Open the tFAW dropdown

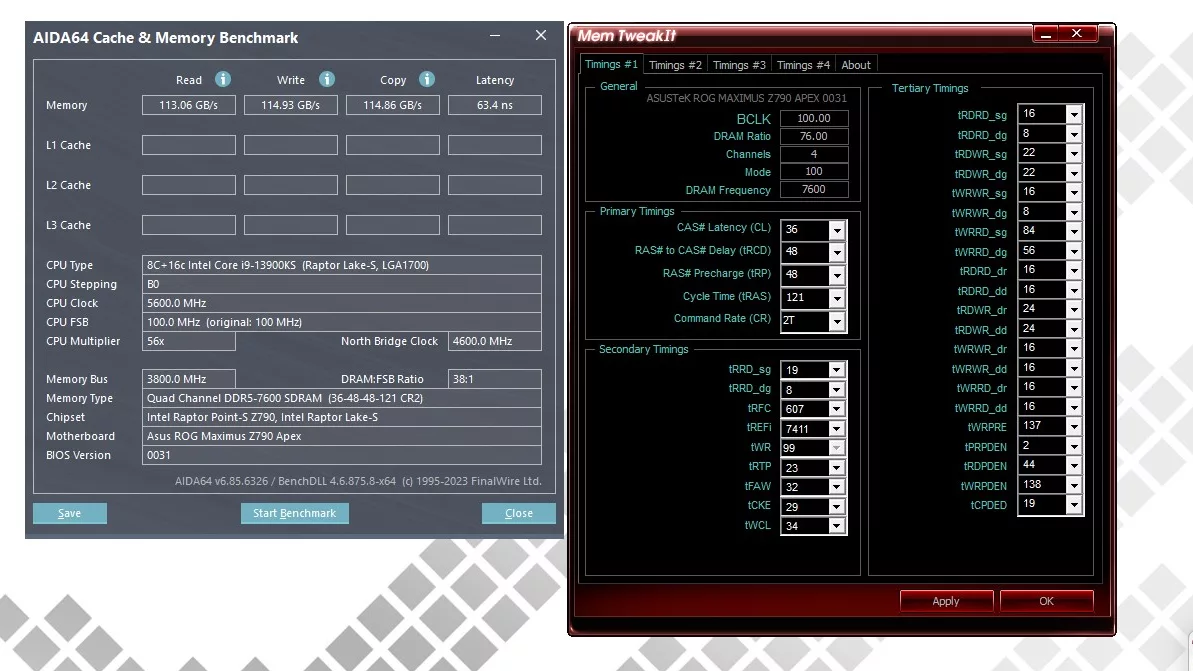coord(836,487)
